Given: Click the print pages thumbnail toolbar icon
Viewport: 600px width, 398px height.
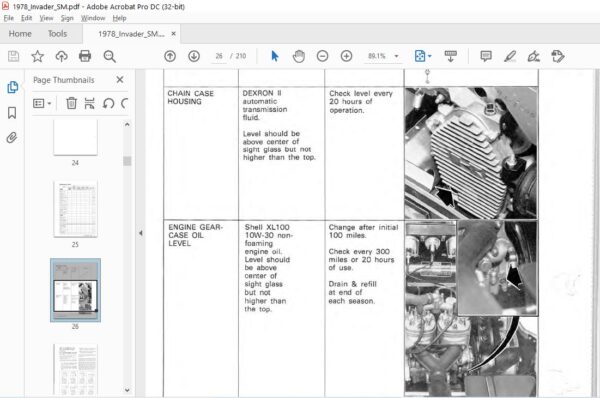Looking at the screenshot, I should coord(90,103).
